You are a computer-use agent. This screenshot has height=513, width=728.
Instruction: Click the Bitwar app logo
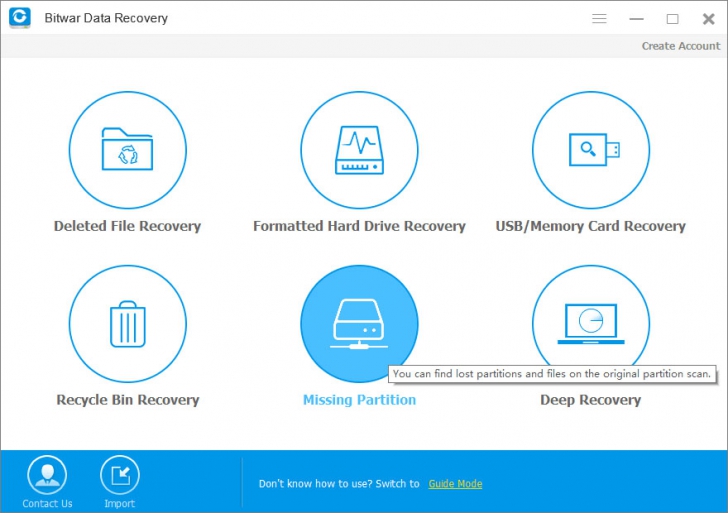click(x=20, y=18)
